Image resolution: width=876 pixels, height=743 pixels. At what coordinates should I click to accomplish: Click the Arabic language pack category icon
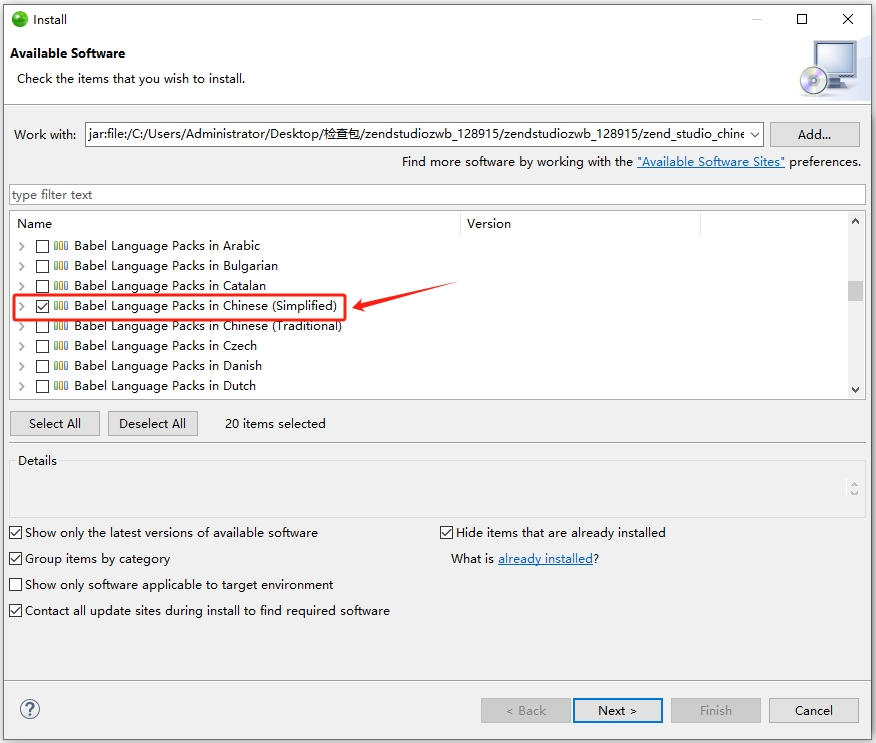click(x=61, y=246)
